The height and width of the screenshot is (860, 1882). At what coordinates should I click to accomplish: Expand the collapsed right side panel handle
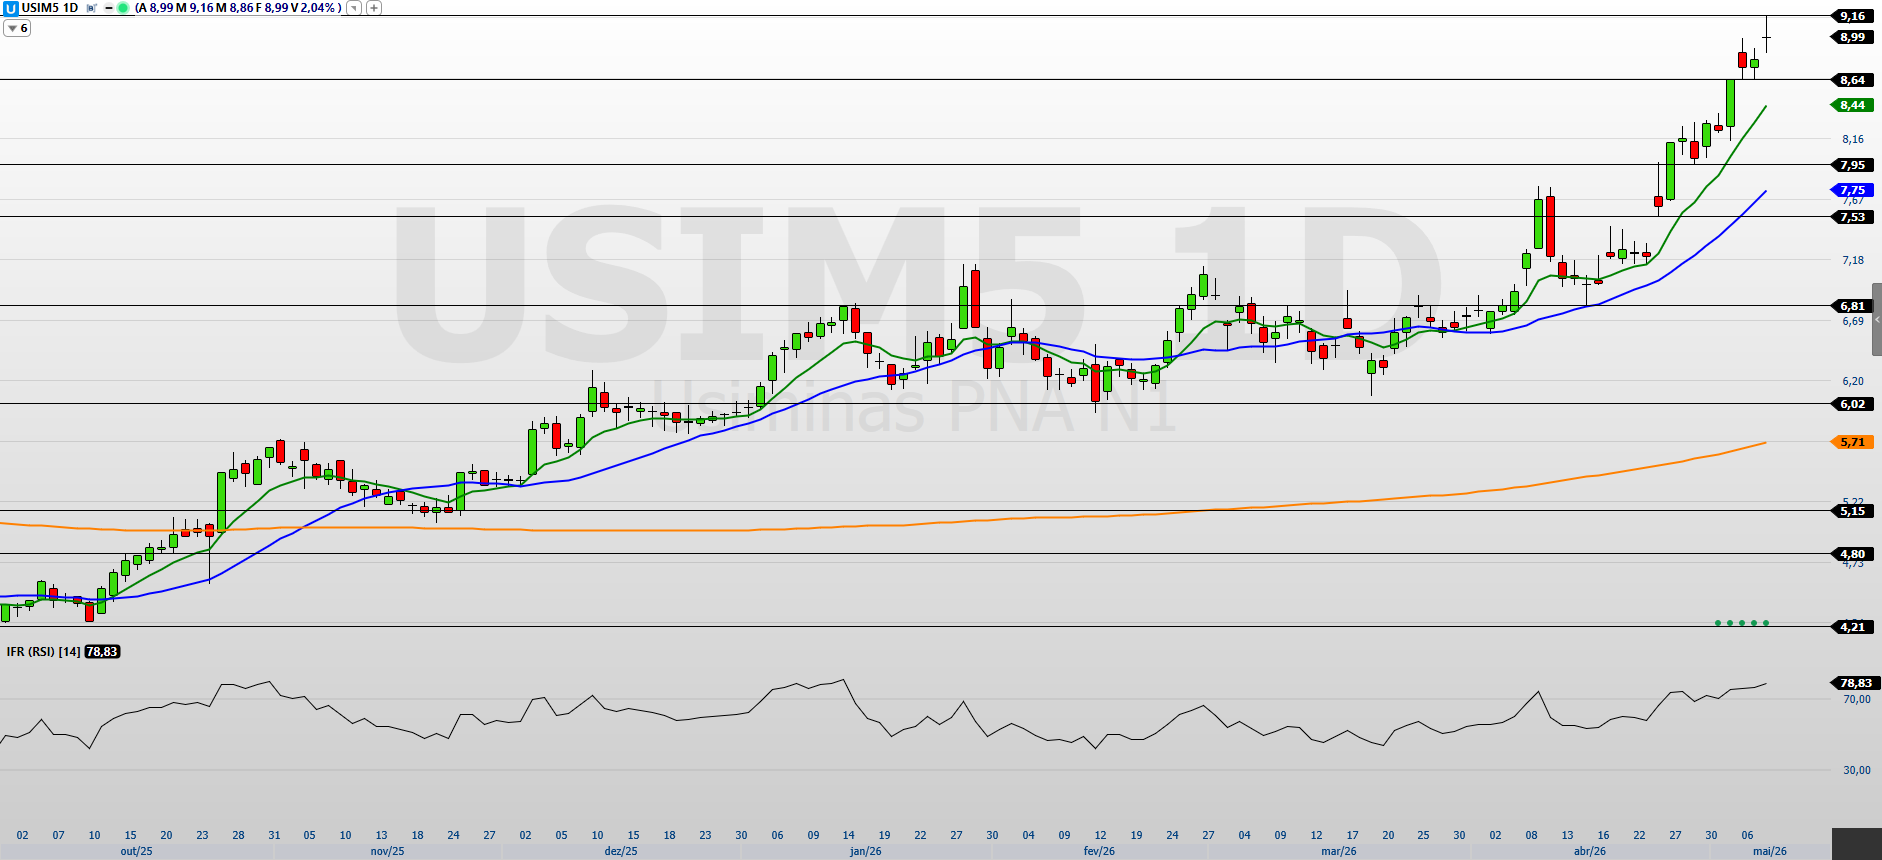(x=1877, y=319)
